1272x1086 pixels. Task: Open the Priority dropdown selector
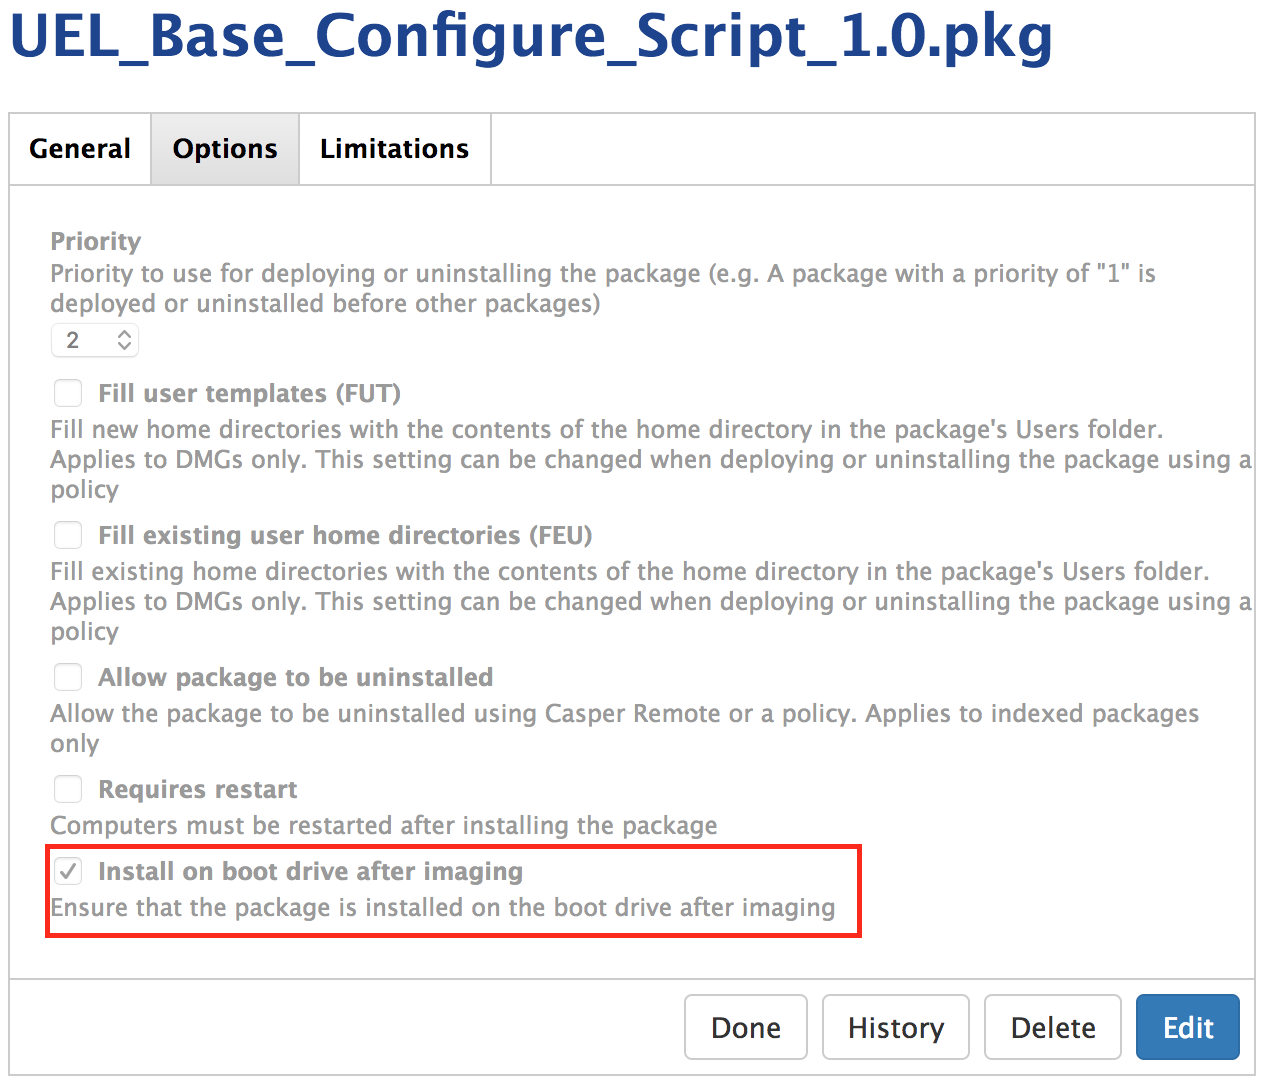tap(95, 340)
